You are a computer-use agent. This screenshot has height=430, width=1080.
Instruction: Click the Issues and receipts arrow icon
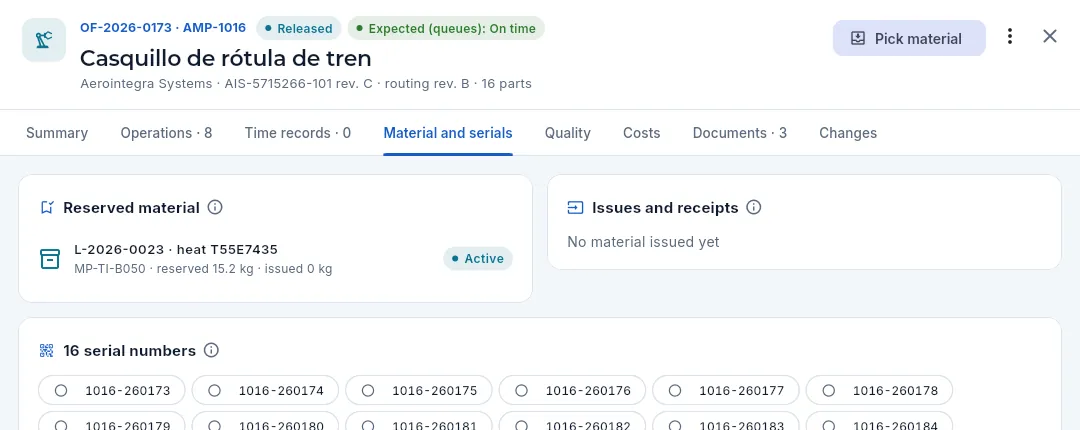click(x=575, y=207)
